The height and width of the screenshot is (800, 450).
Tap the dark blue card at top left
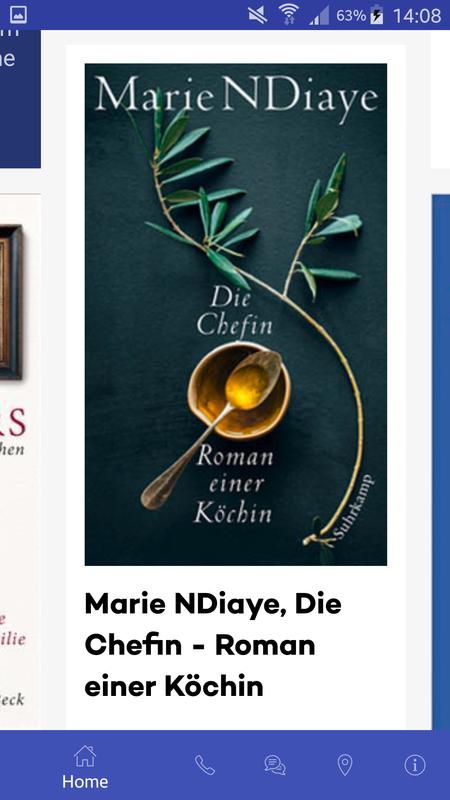(20, 98)
